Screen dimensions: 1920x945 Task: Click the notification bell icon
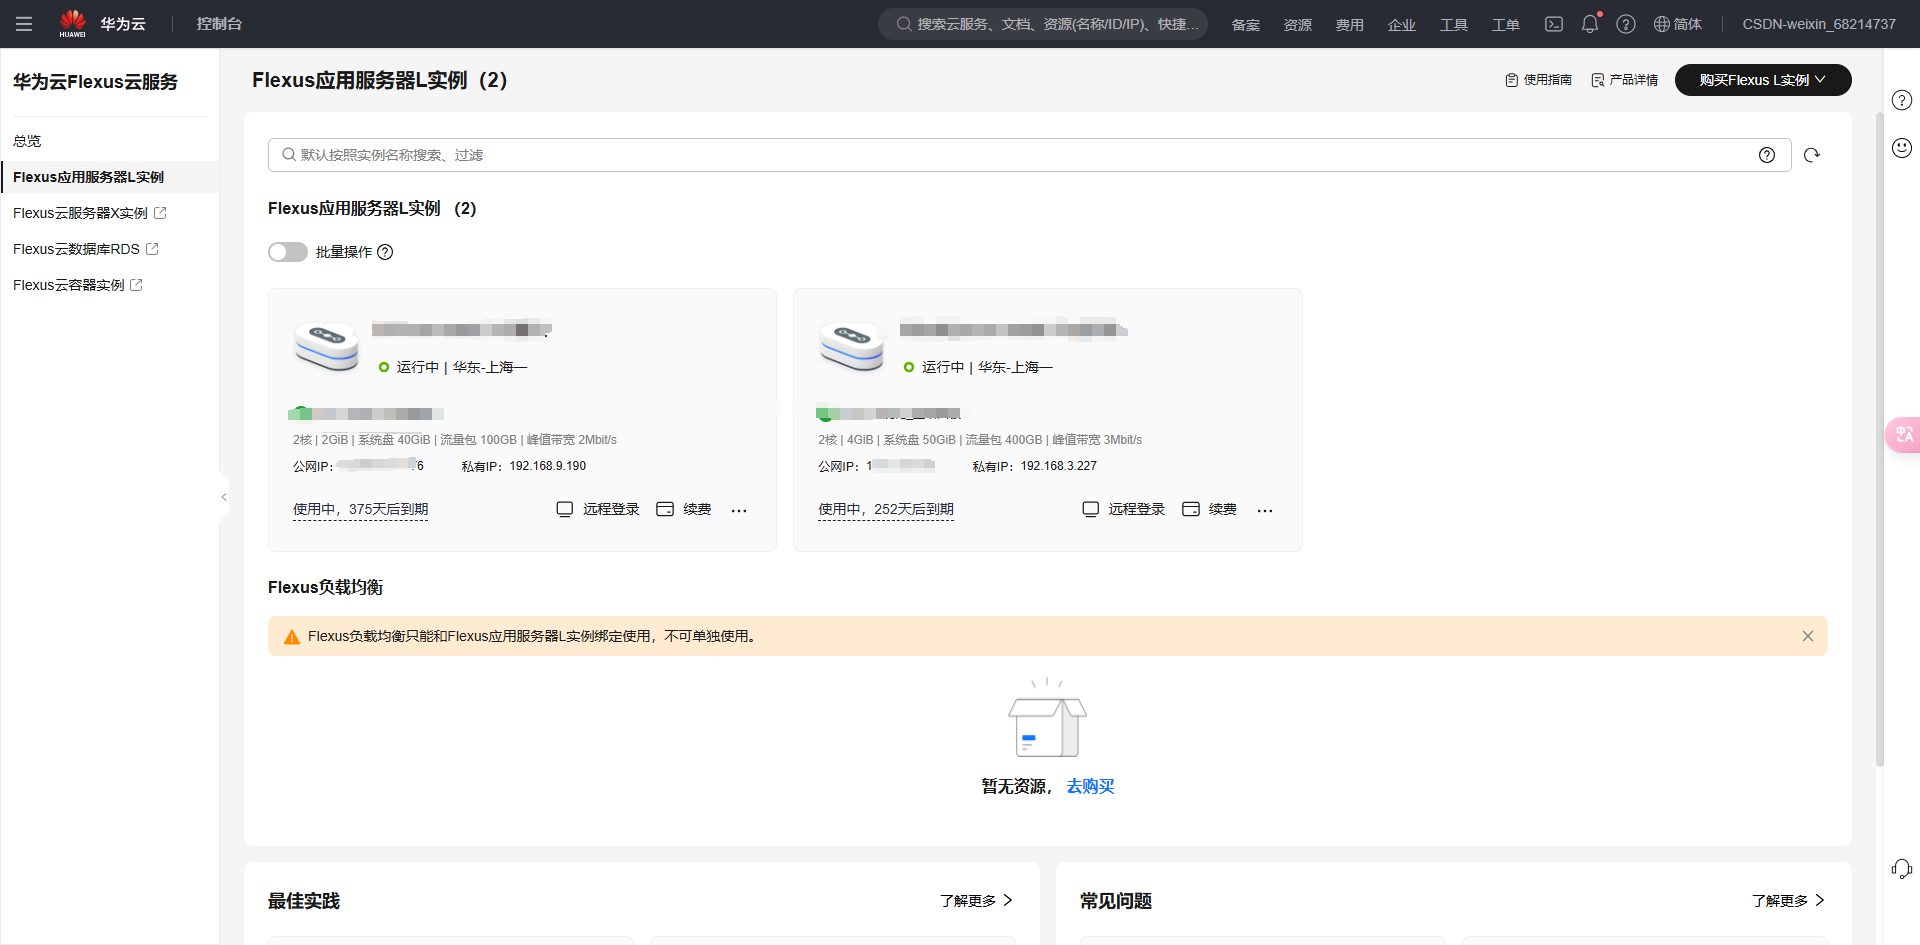(1590, 24)
